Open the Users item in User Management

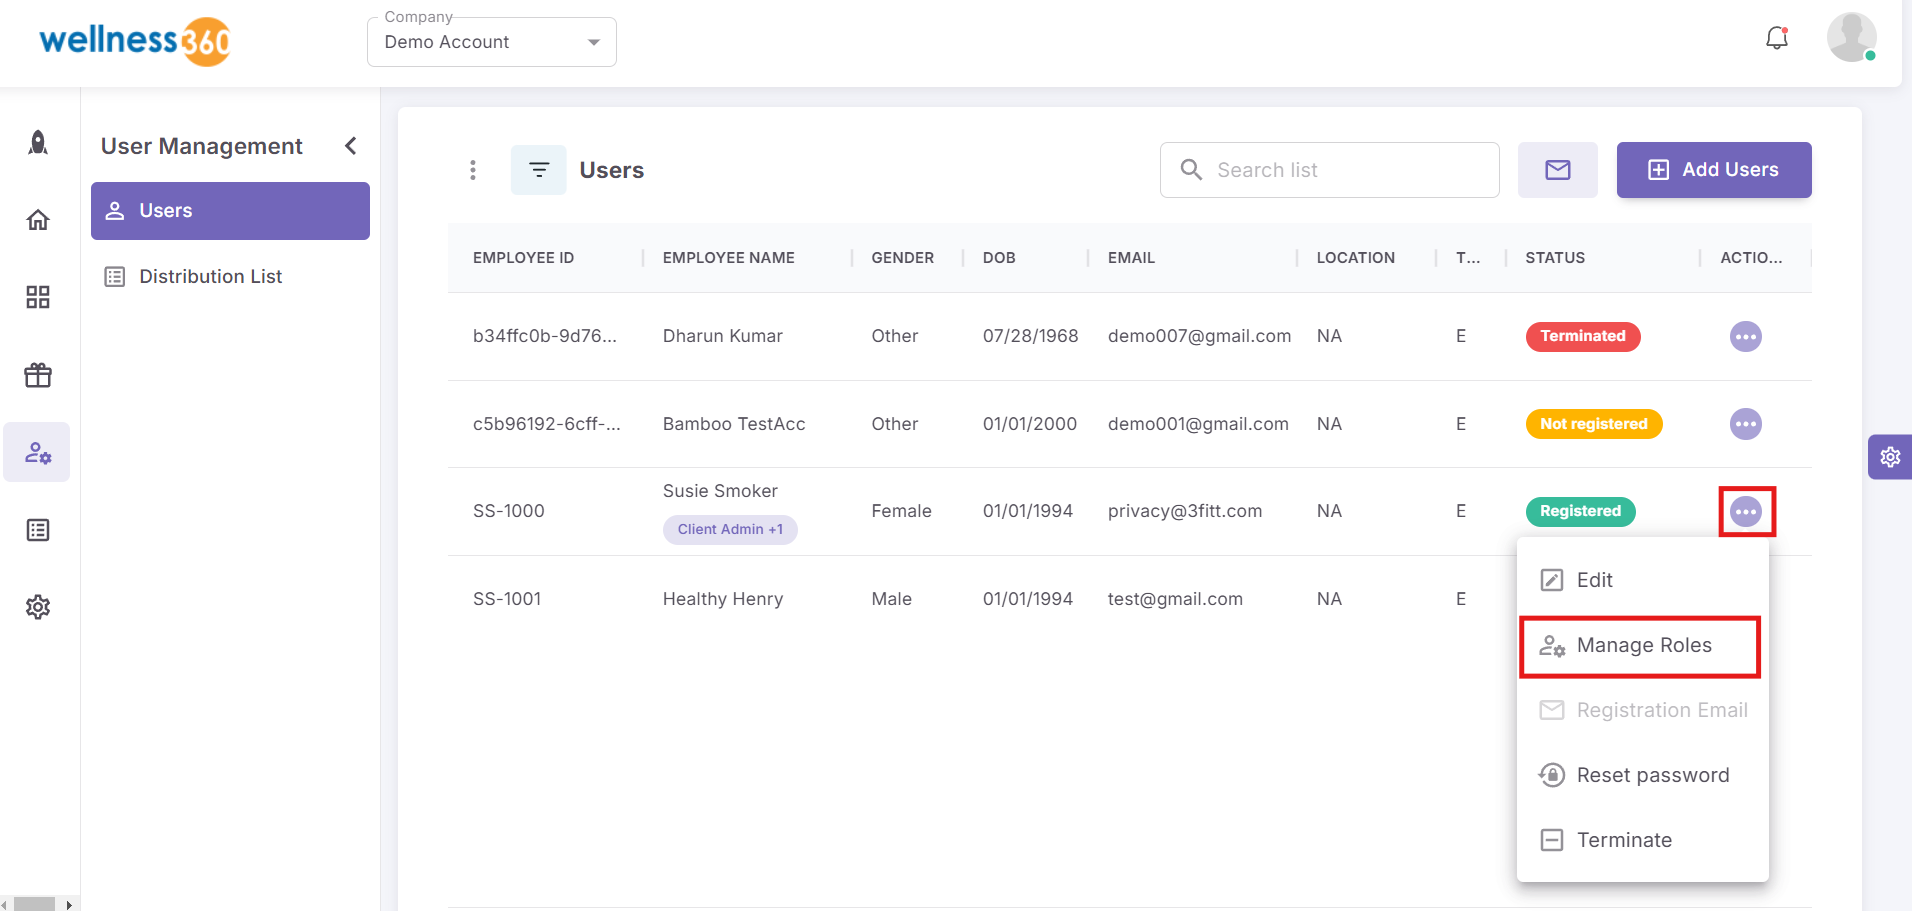230,211
